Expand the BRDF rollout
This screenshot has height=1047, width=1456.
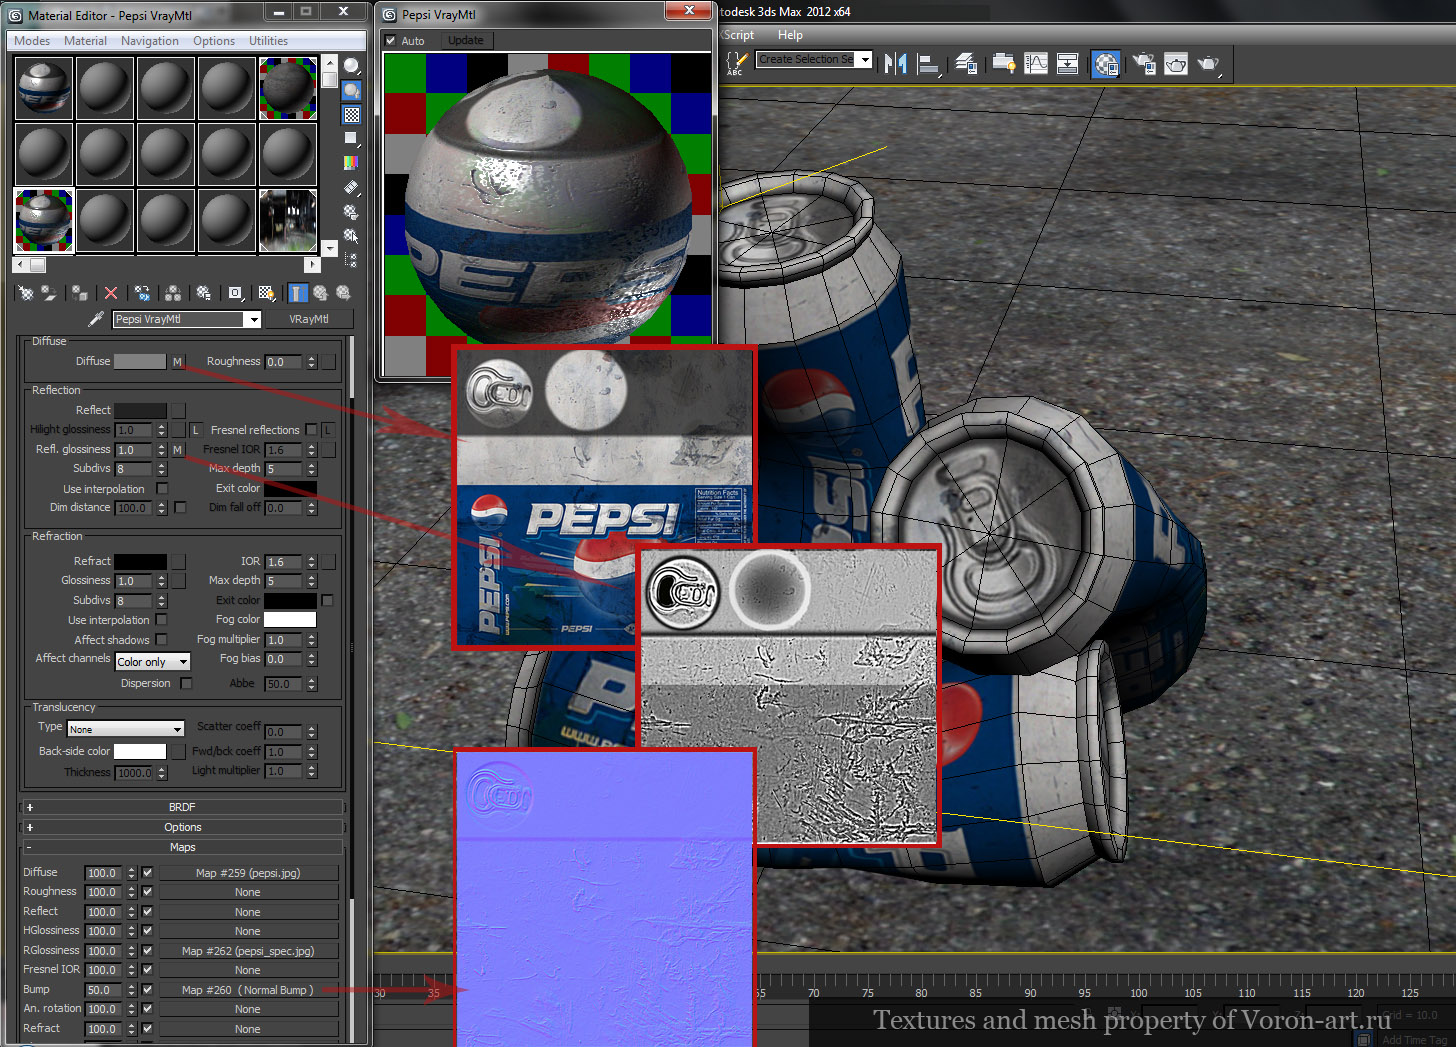(182, 807)
